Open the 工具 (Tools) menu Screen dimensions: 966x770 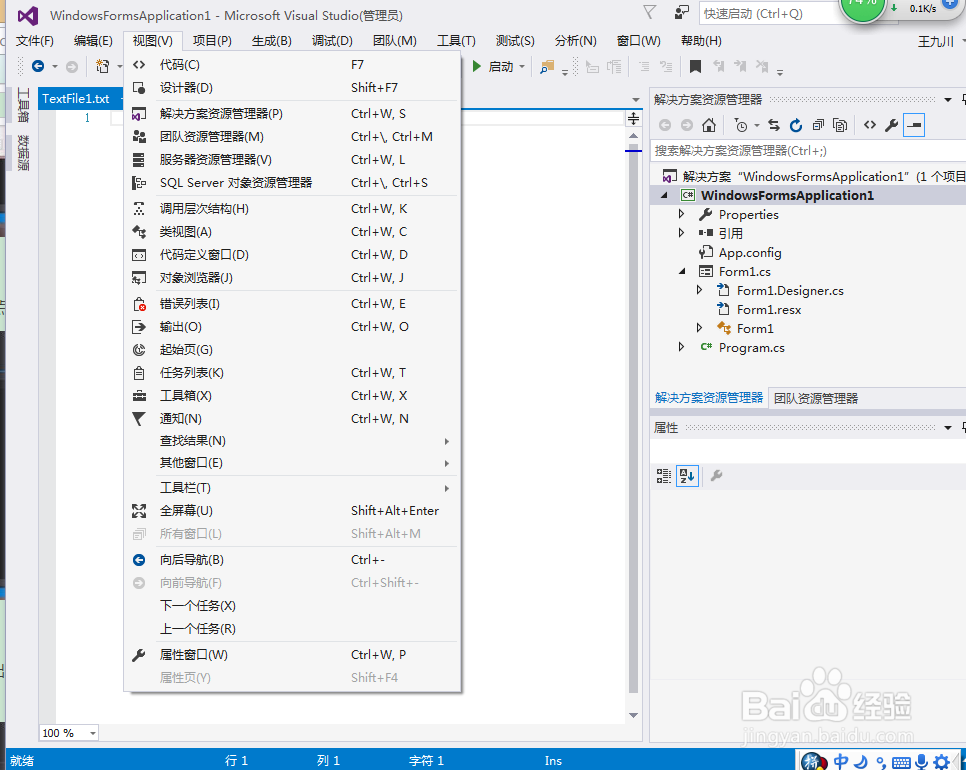click(457, 41)
